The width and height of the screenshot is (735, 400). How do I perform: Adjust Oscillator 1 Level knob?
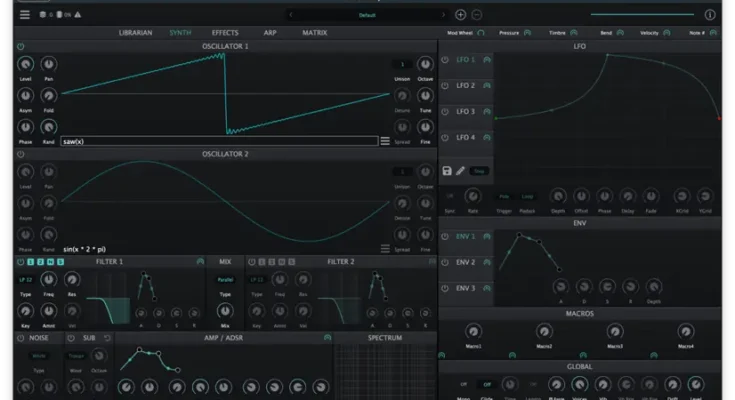point(25,64)
